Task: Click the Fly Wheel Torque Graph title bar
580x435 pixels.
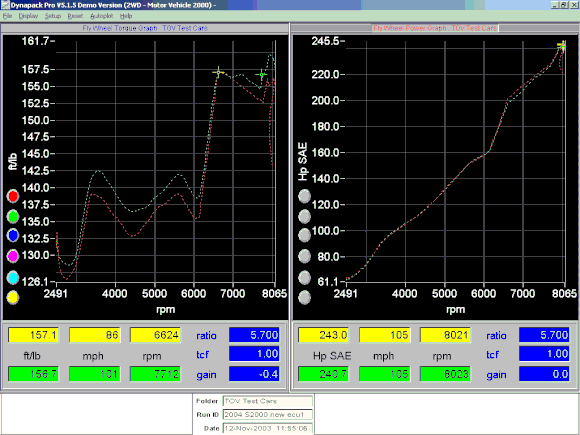Action: click(145, 28)
